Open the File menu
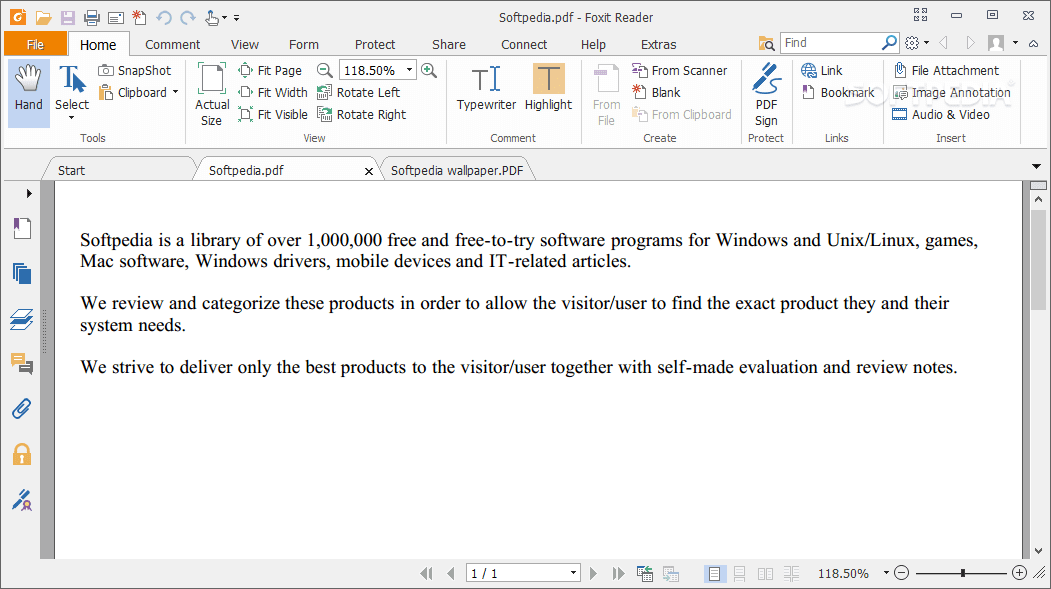Image resolution: width=1051 pixels, height=589 pixels. pos(36,44)
